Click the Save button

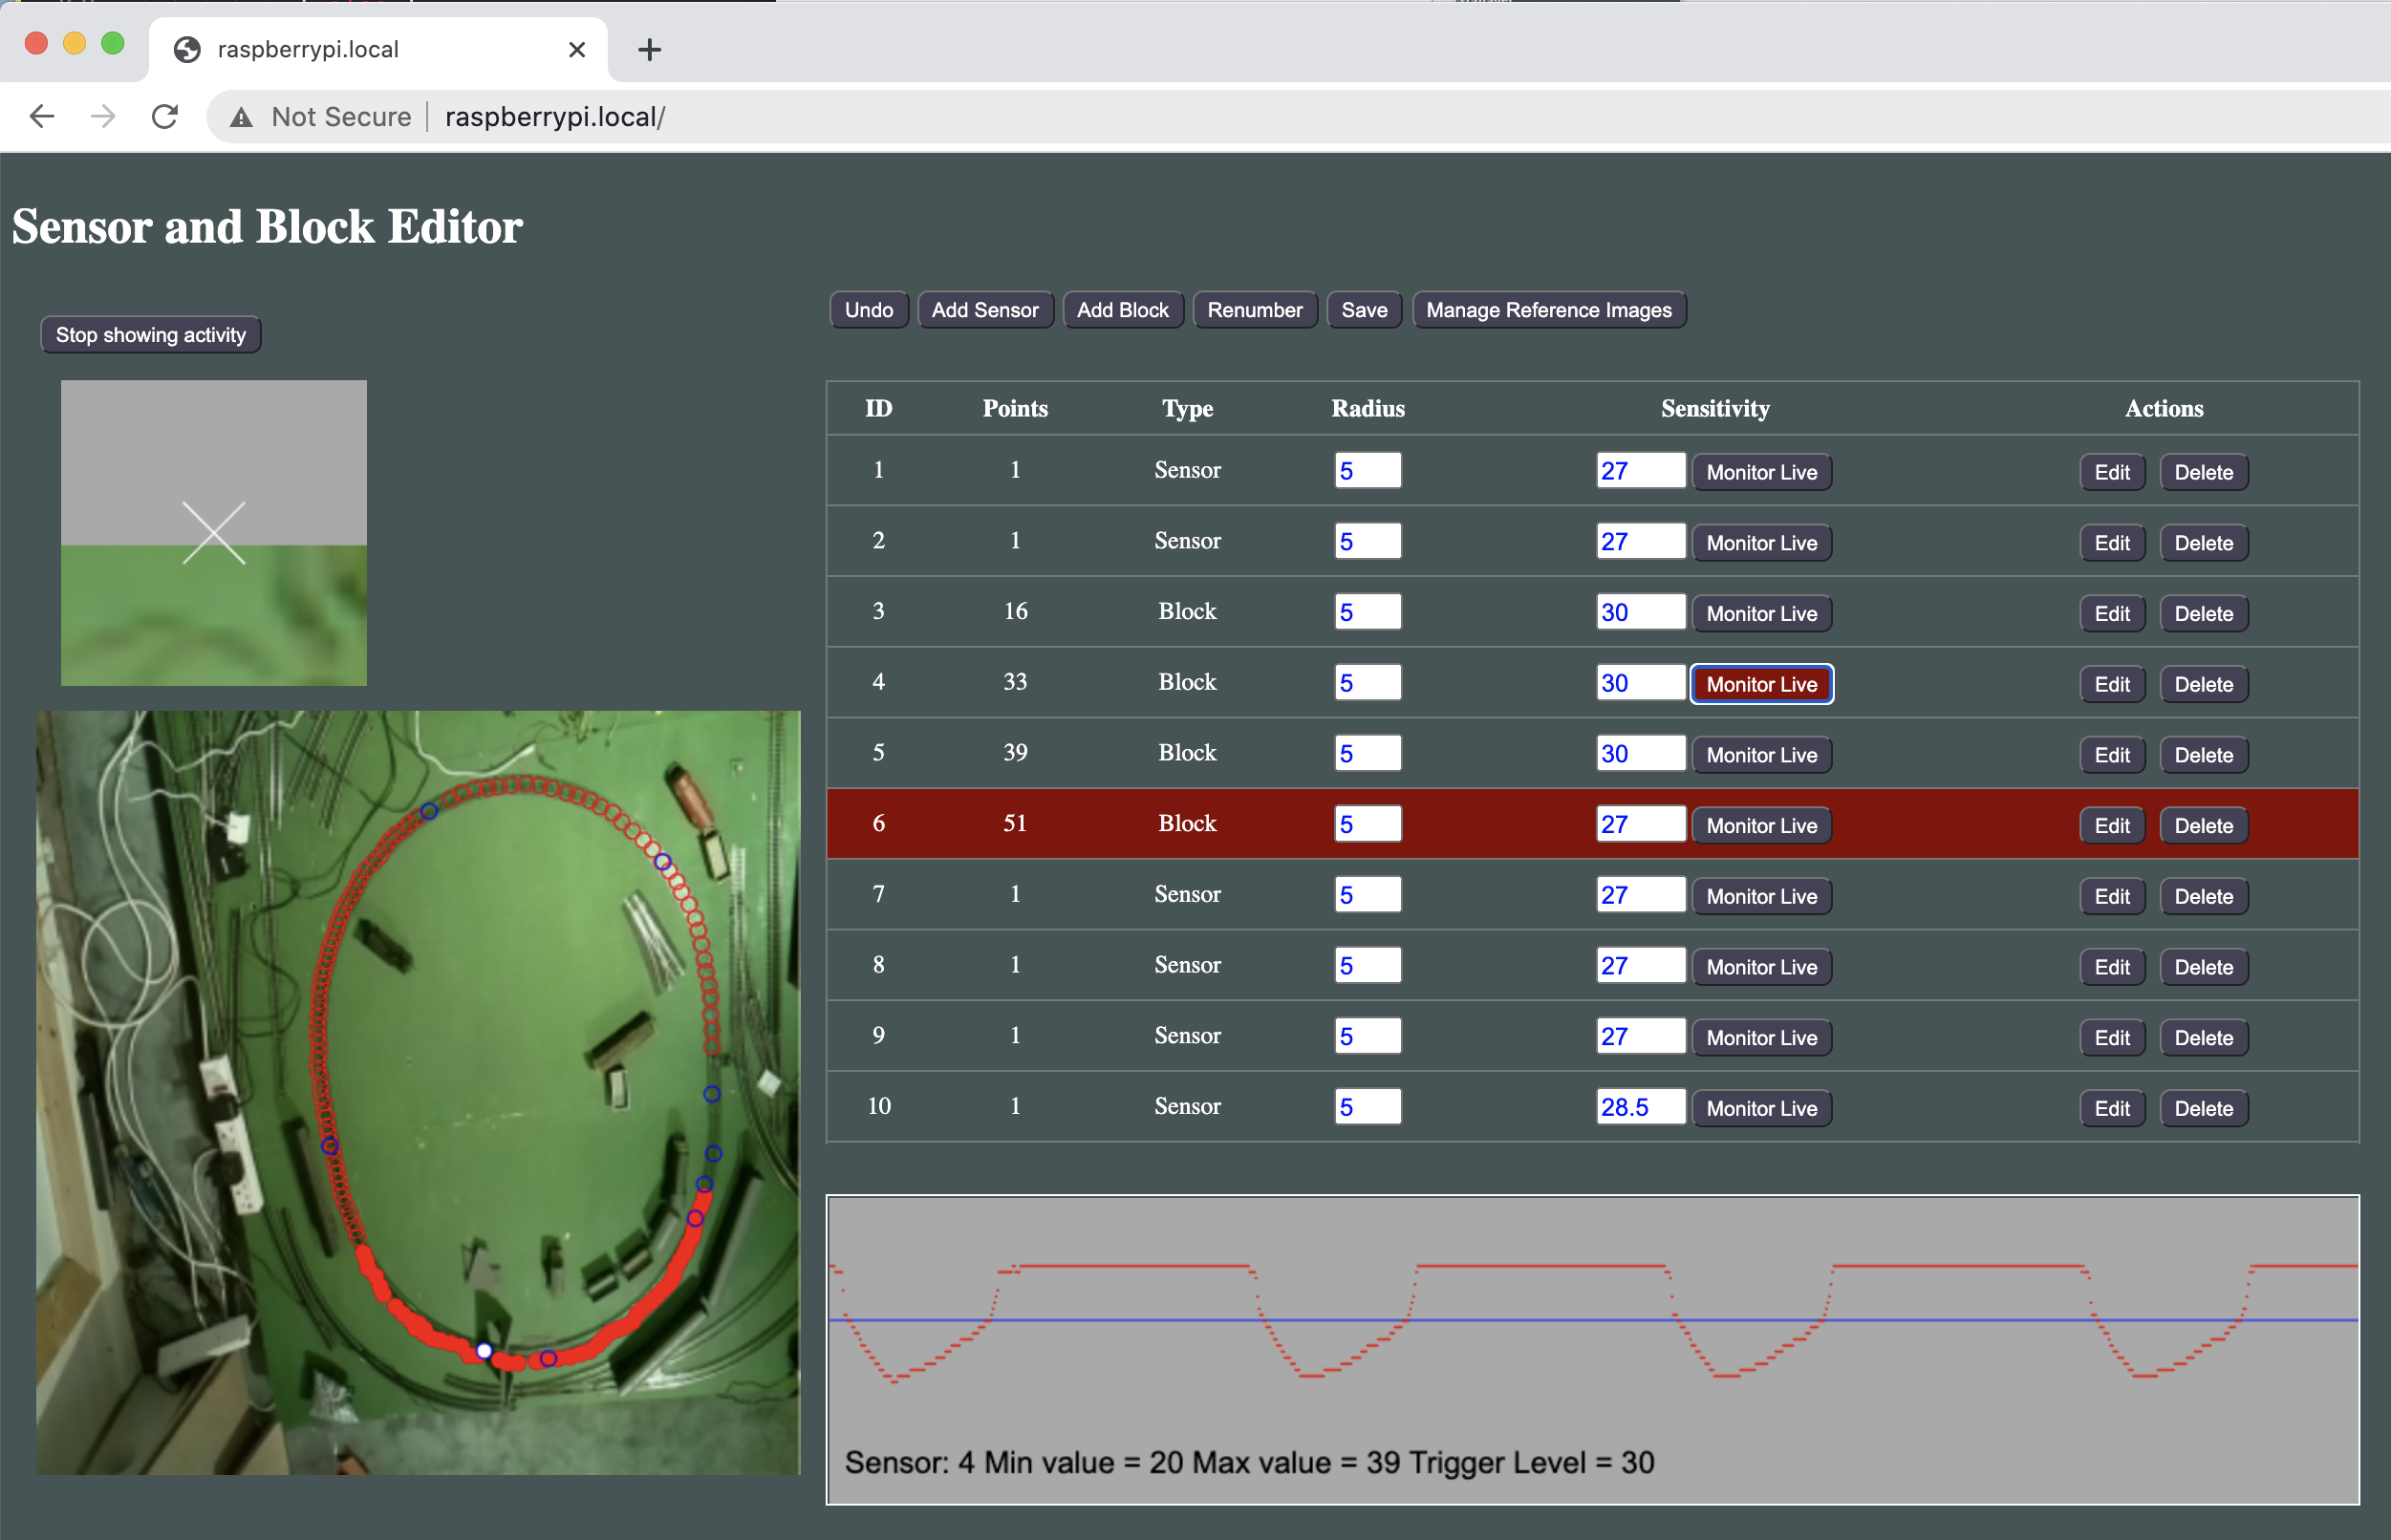1367,310
